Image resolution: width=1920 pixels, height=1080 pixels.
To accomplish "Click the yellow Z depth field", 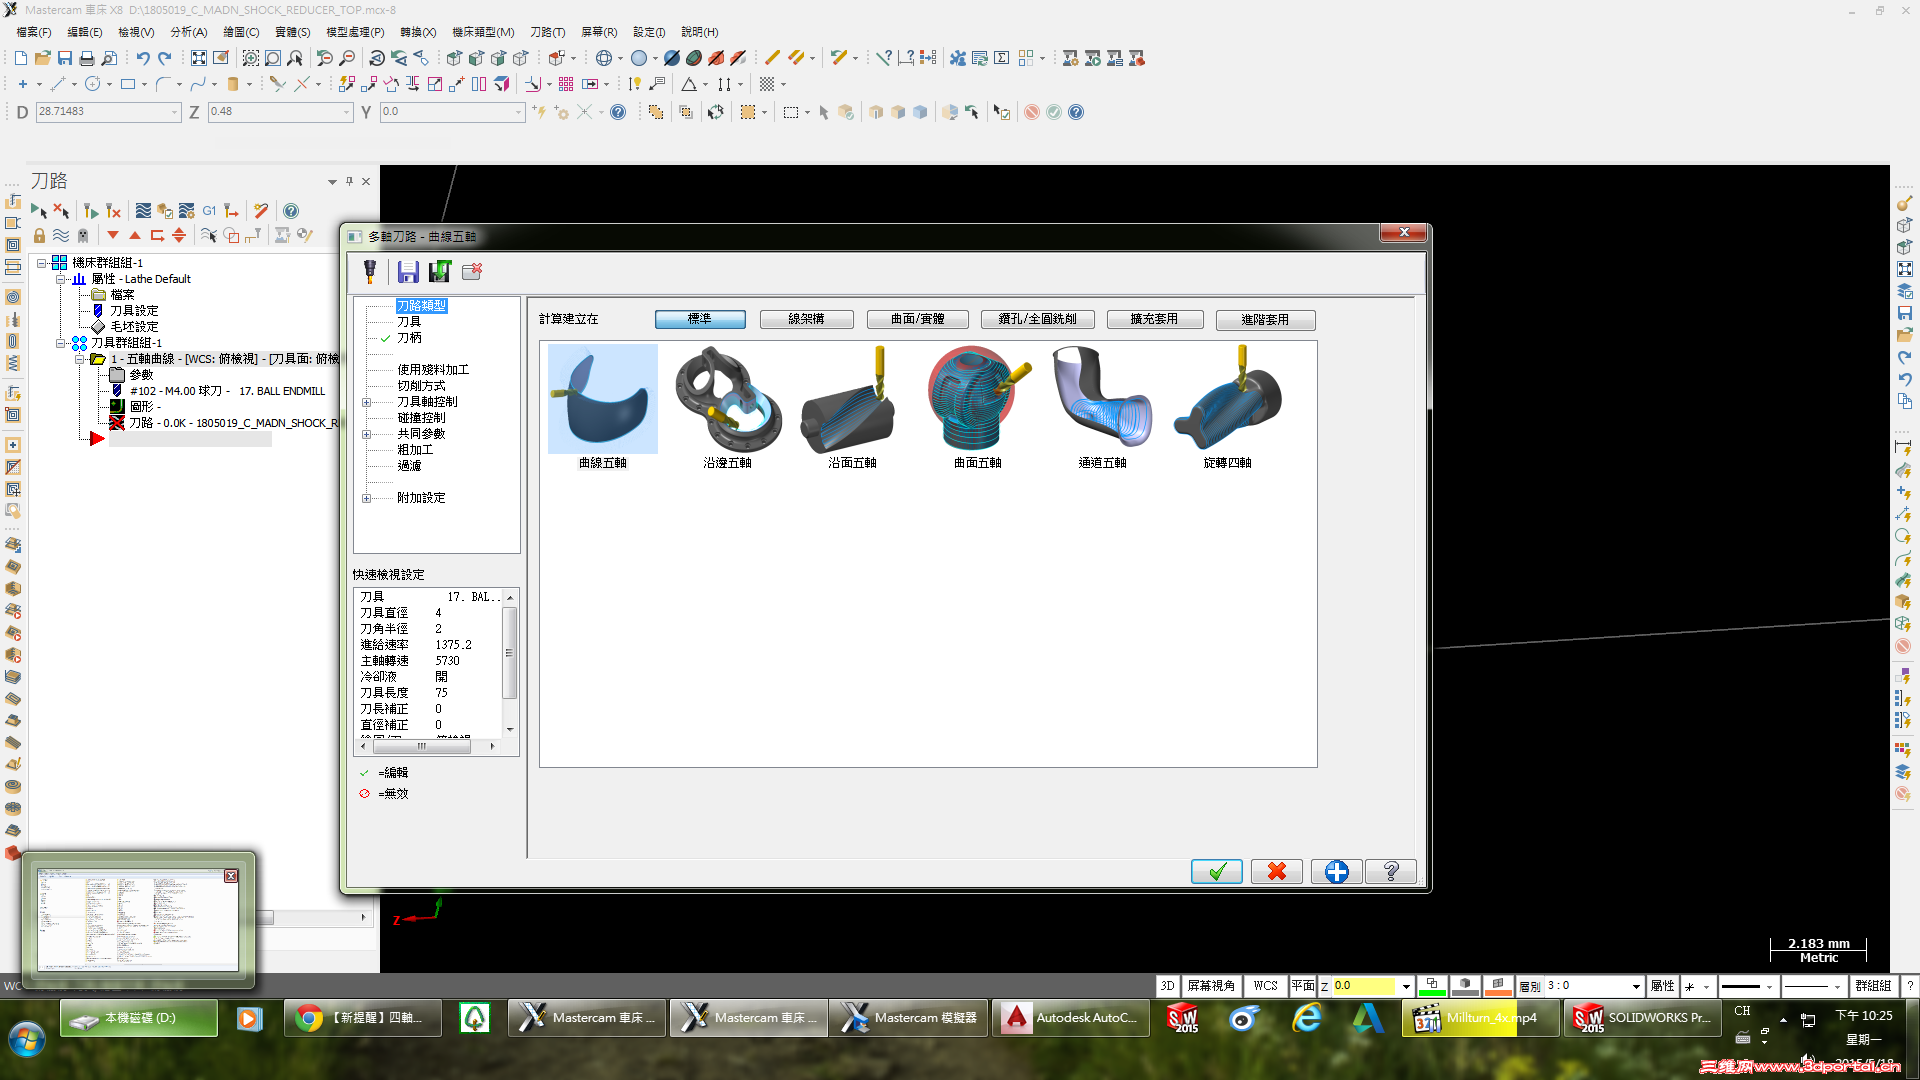I will tap(1364, 986).
